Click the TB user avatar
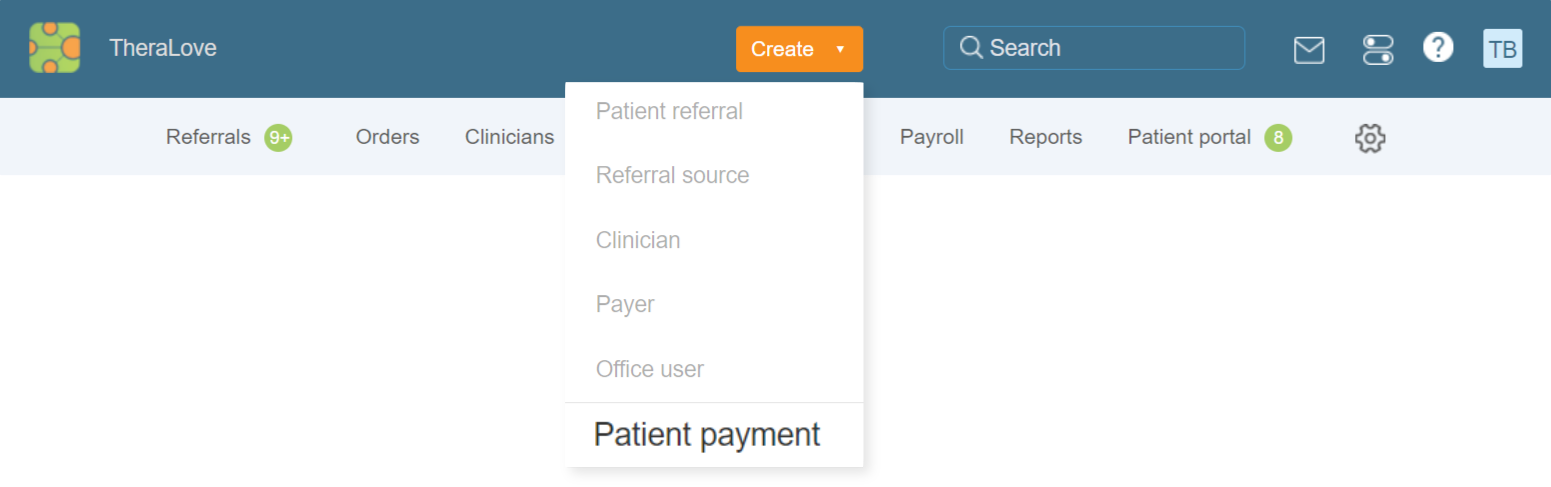The height and width of the screenshot is (487, 1551). (x=1502, y=48)
